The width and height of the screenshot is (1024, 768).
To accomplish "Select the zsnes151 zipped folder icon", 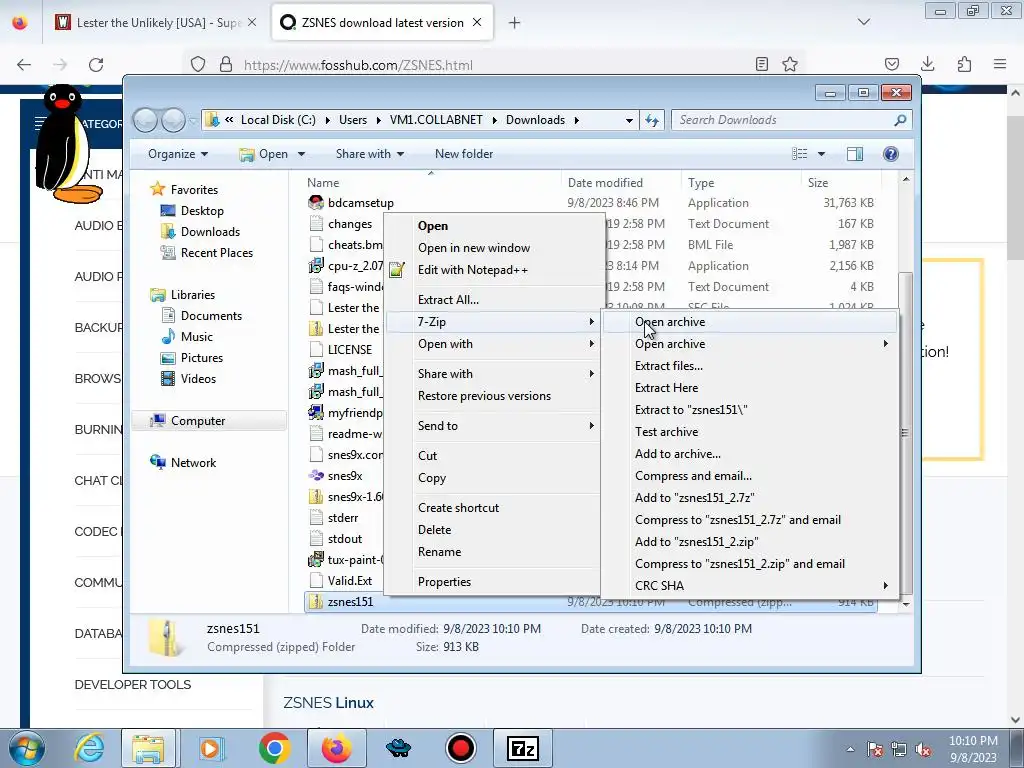I will tap(316, 601).
